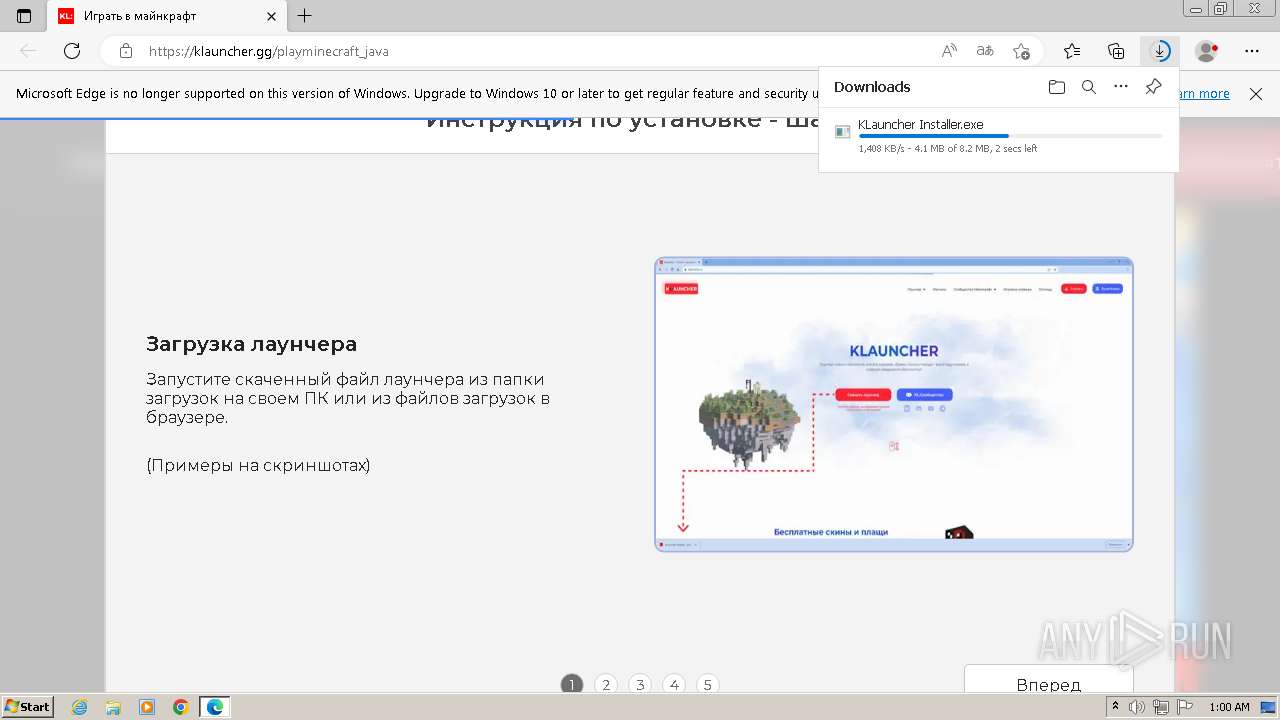The width and height of the screenshot is (1280, 720).
Task: Refresh the klauncher page
Action: 72,51
